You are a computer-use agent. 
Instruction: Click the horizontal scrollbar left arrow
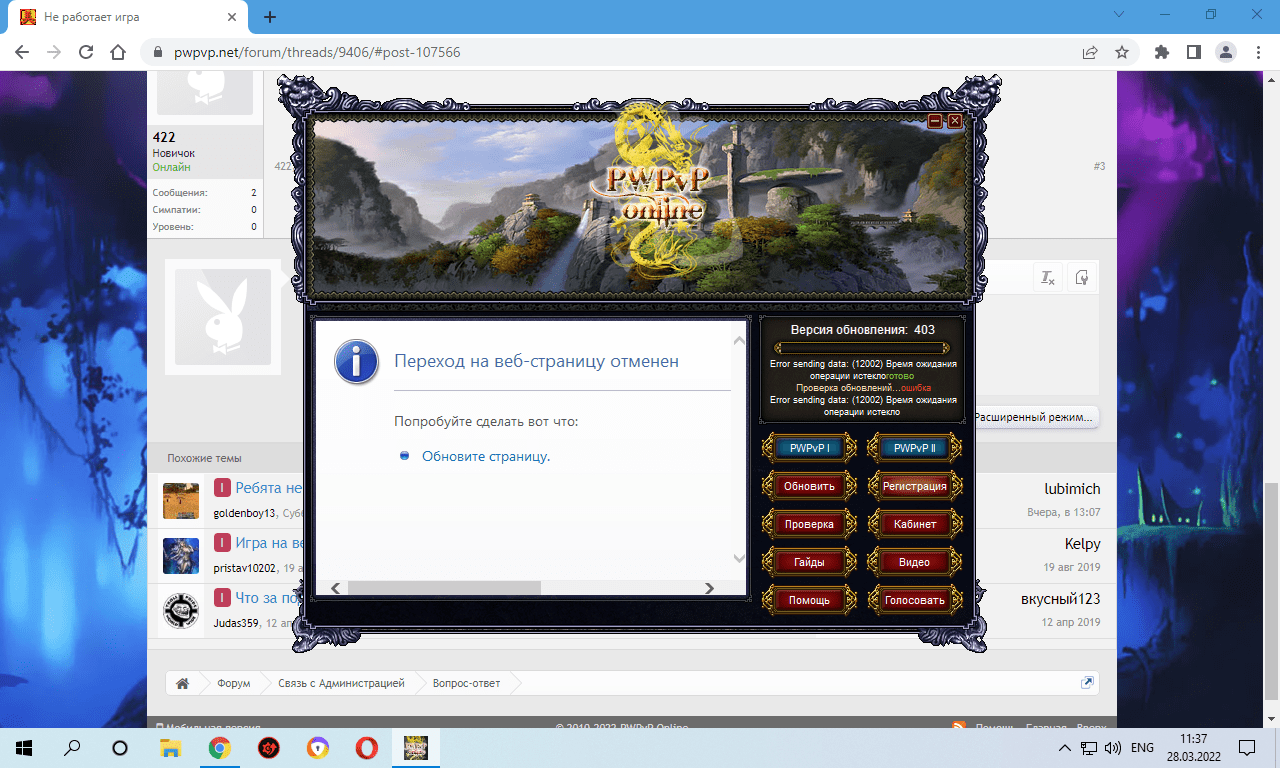[x=336, y=588]
